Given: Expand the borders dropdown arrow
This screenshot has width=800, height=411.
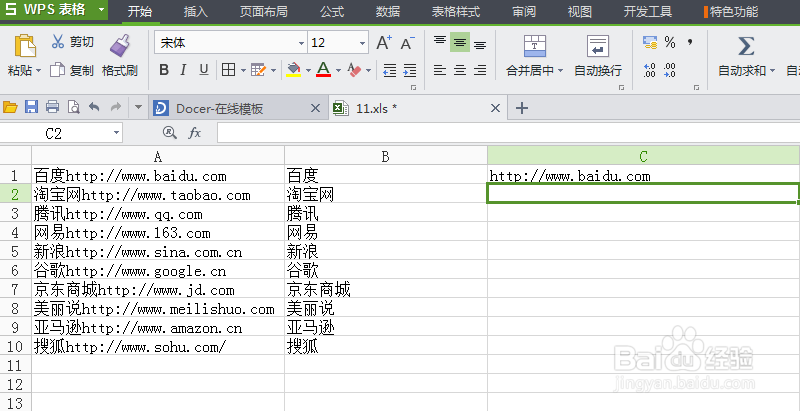Looking at the screenshot, I should click(x=243, y=70).
